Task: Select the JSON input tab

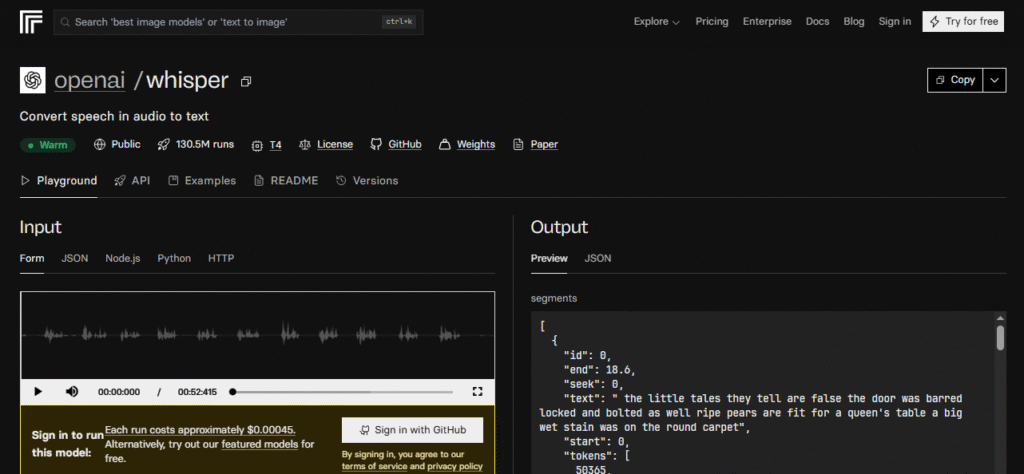Action: [x=74, y=259]
